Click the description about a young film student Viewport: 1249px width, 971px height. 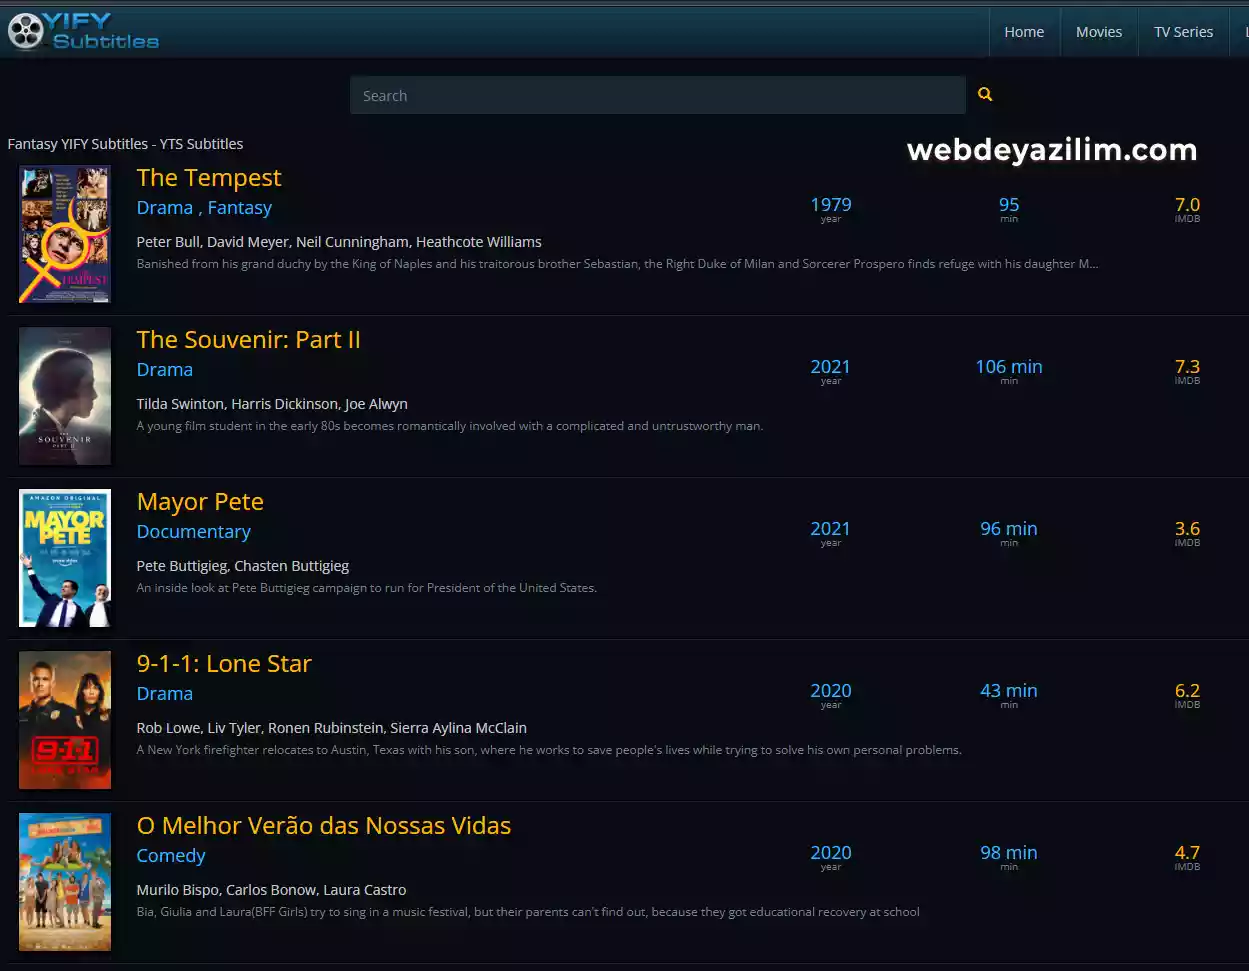[450, 426]
